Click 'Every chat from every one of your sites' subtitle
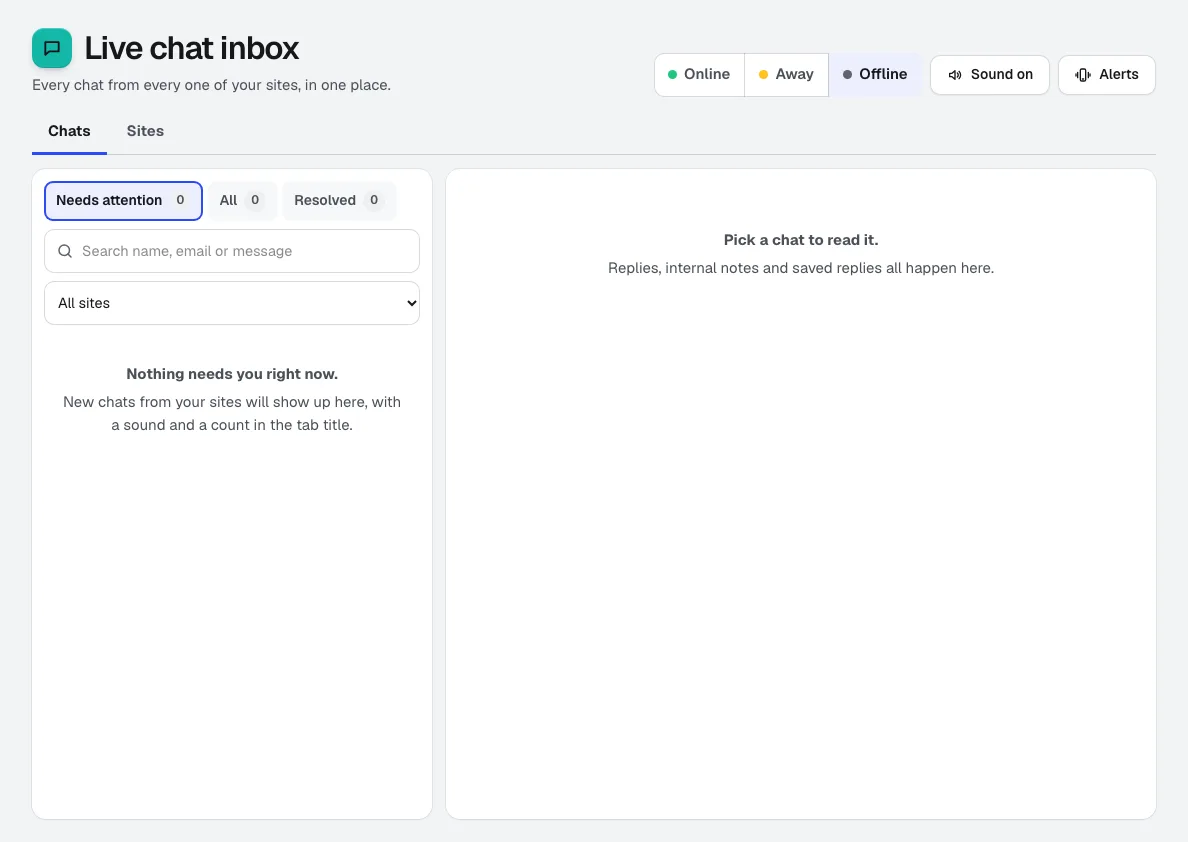 pyautogui.click(x=211, y=85)
